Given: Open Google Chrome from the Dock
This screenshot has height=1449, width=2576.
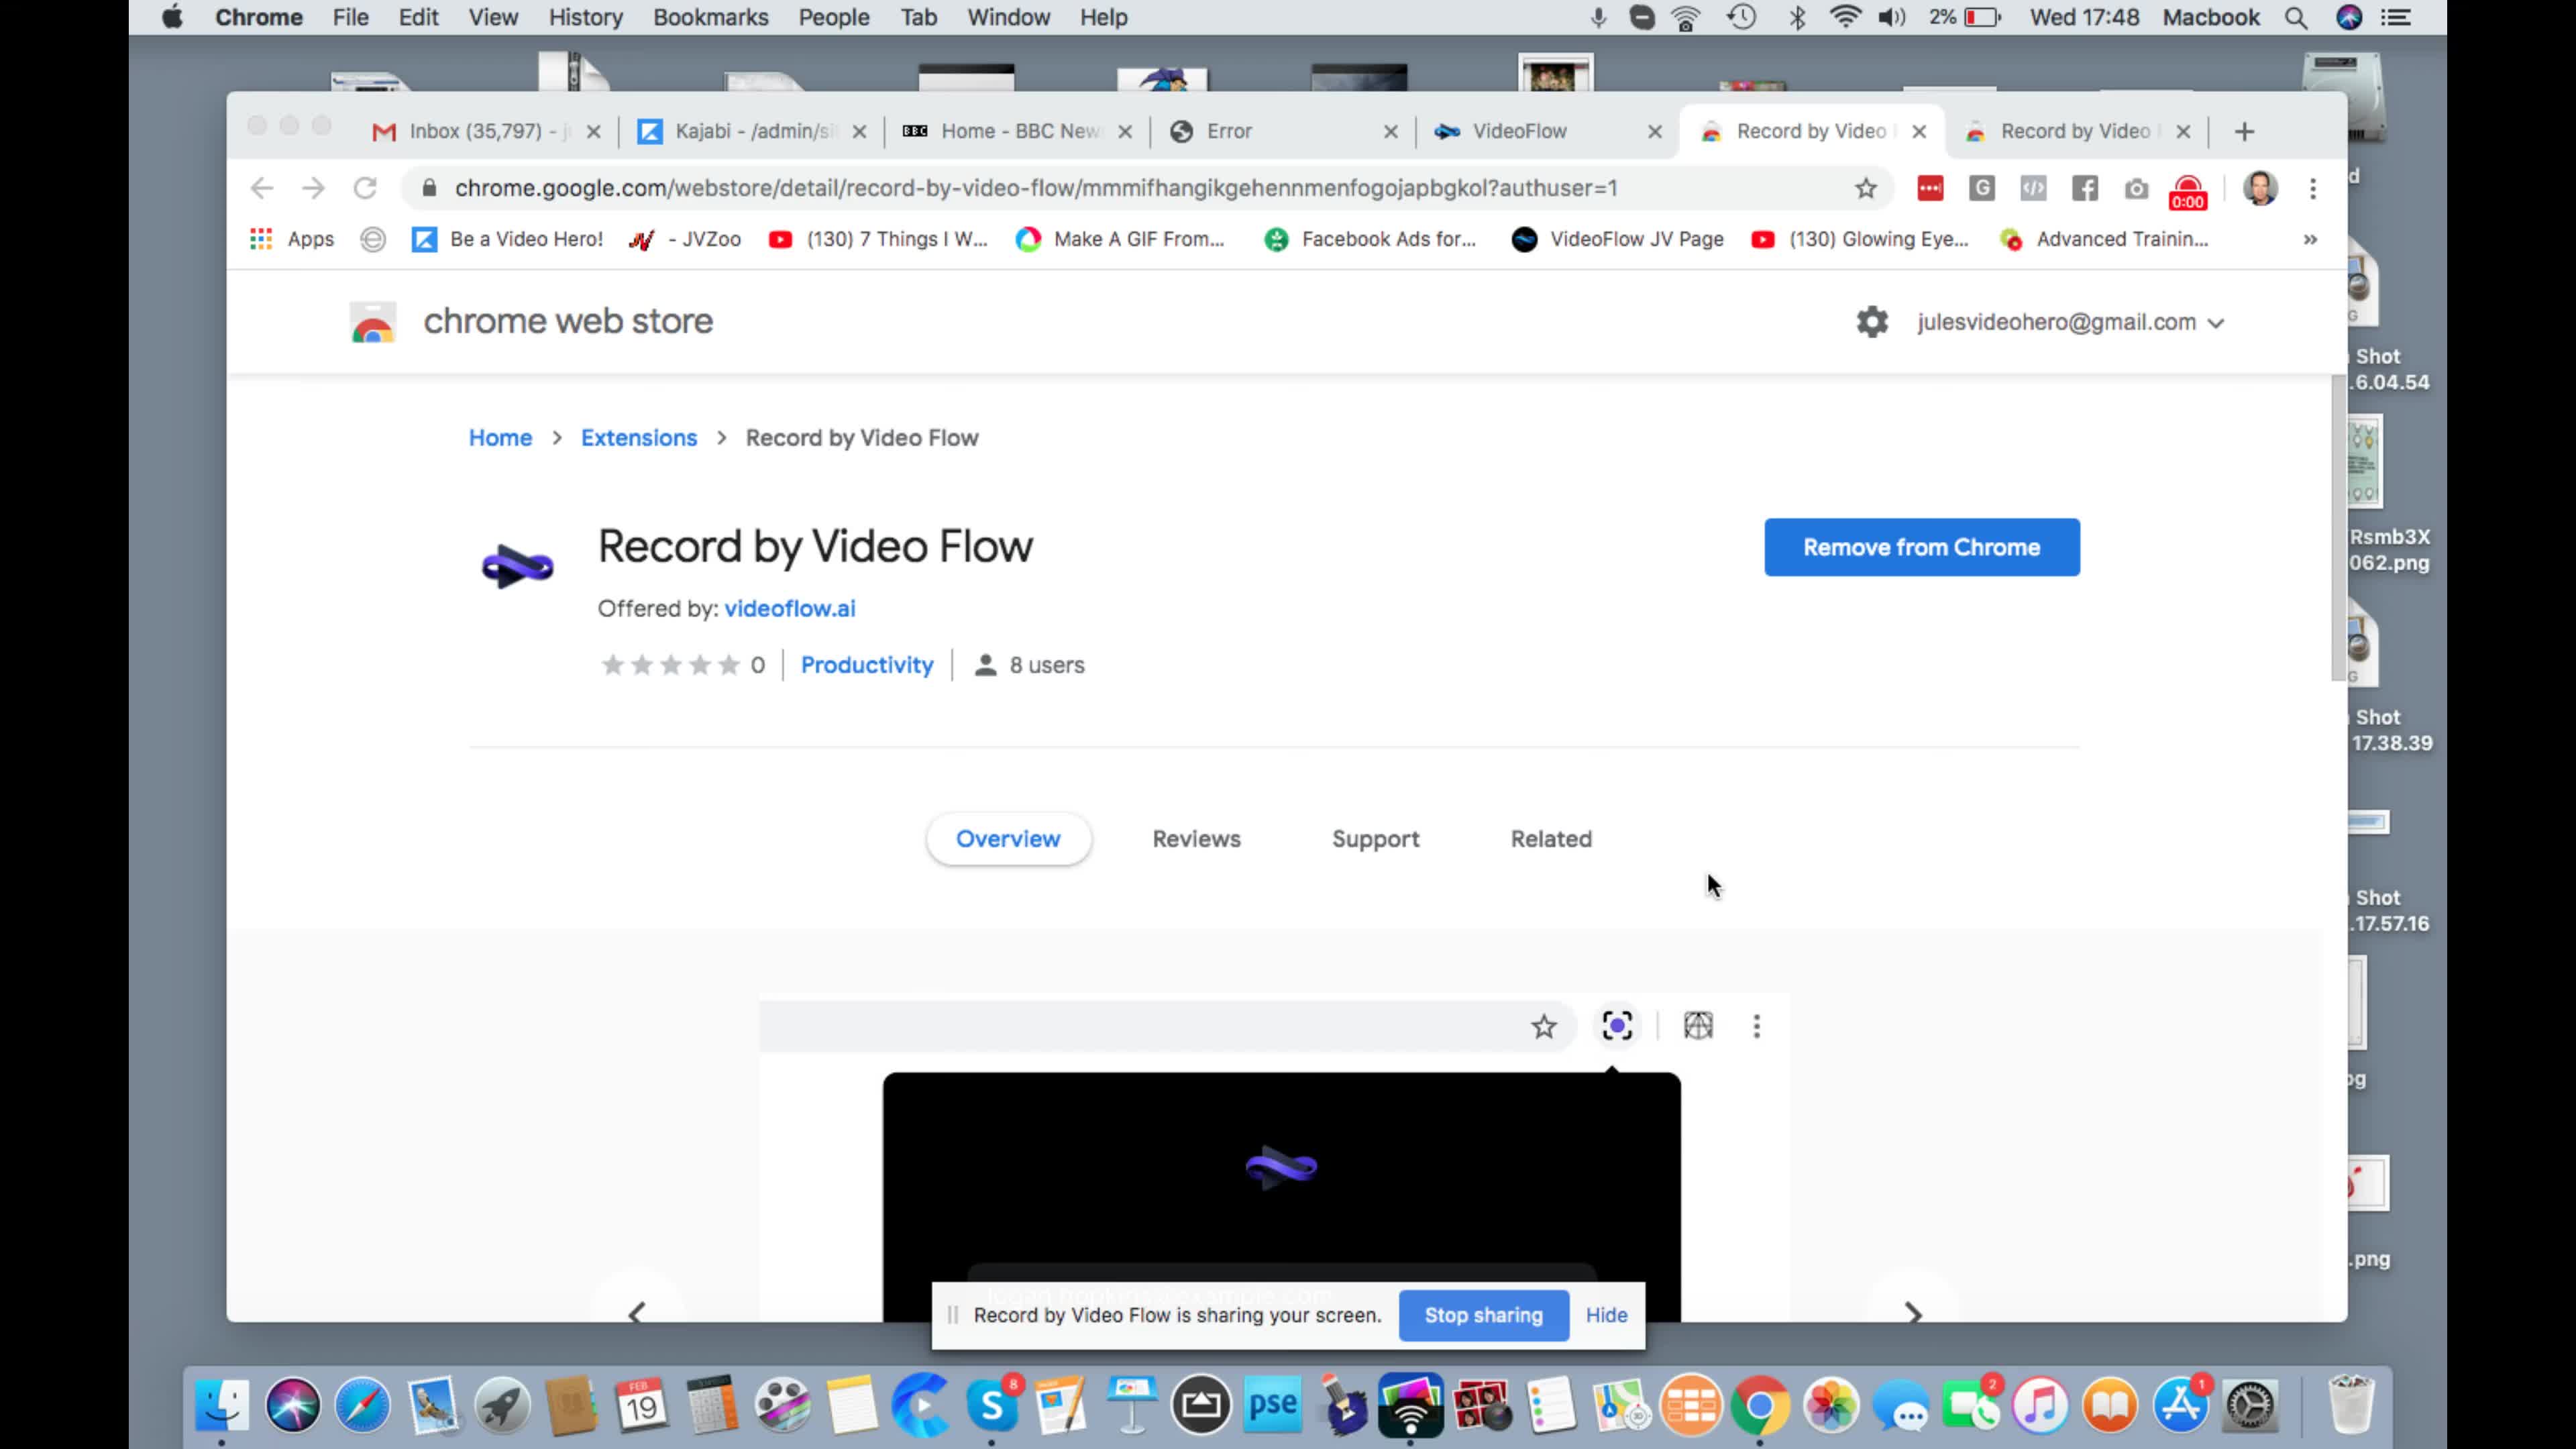Looking at the screenshot, I should (x=1760, y=1405).
